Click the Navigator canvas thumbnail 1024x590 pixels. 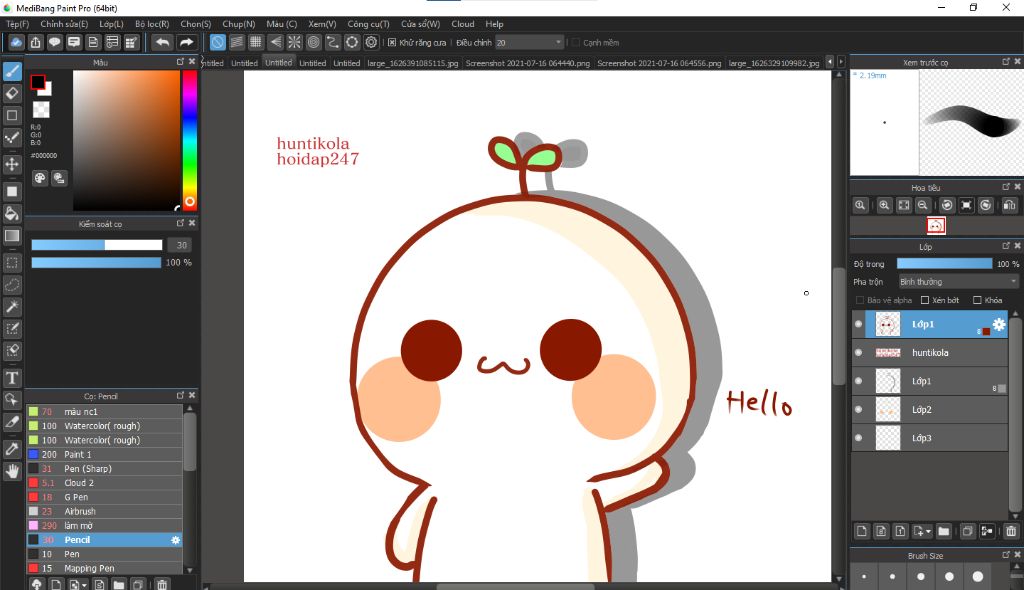[x=936, y=226]
